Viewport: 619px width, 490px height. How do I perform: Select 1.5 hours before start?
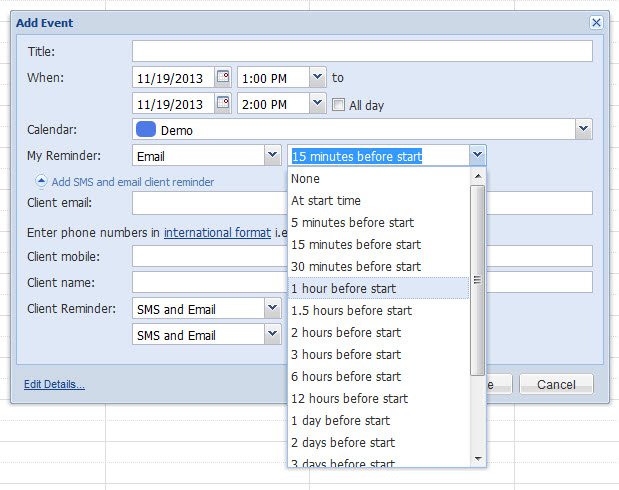(378, 310)
